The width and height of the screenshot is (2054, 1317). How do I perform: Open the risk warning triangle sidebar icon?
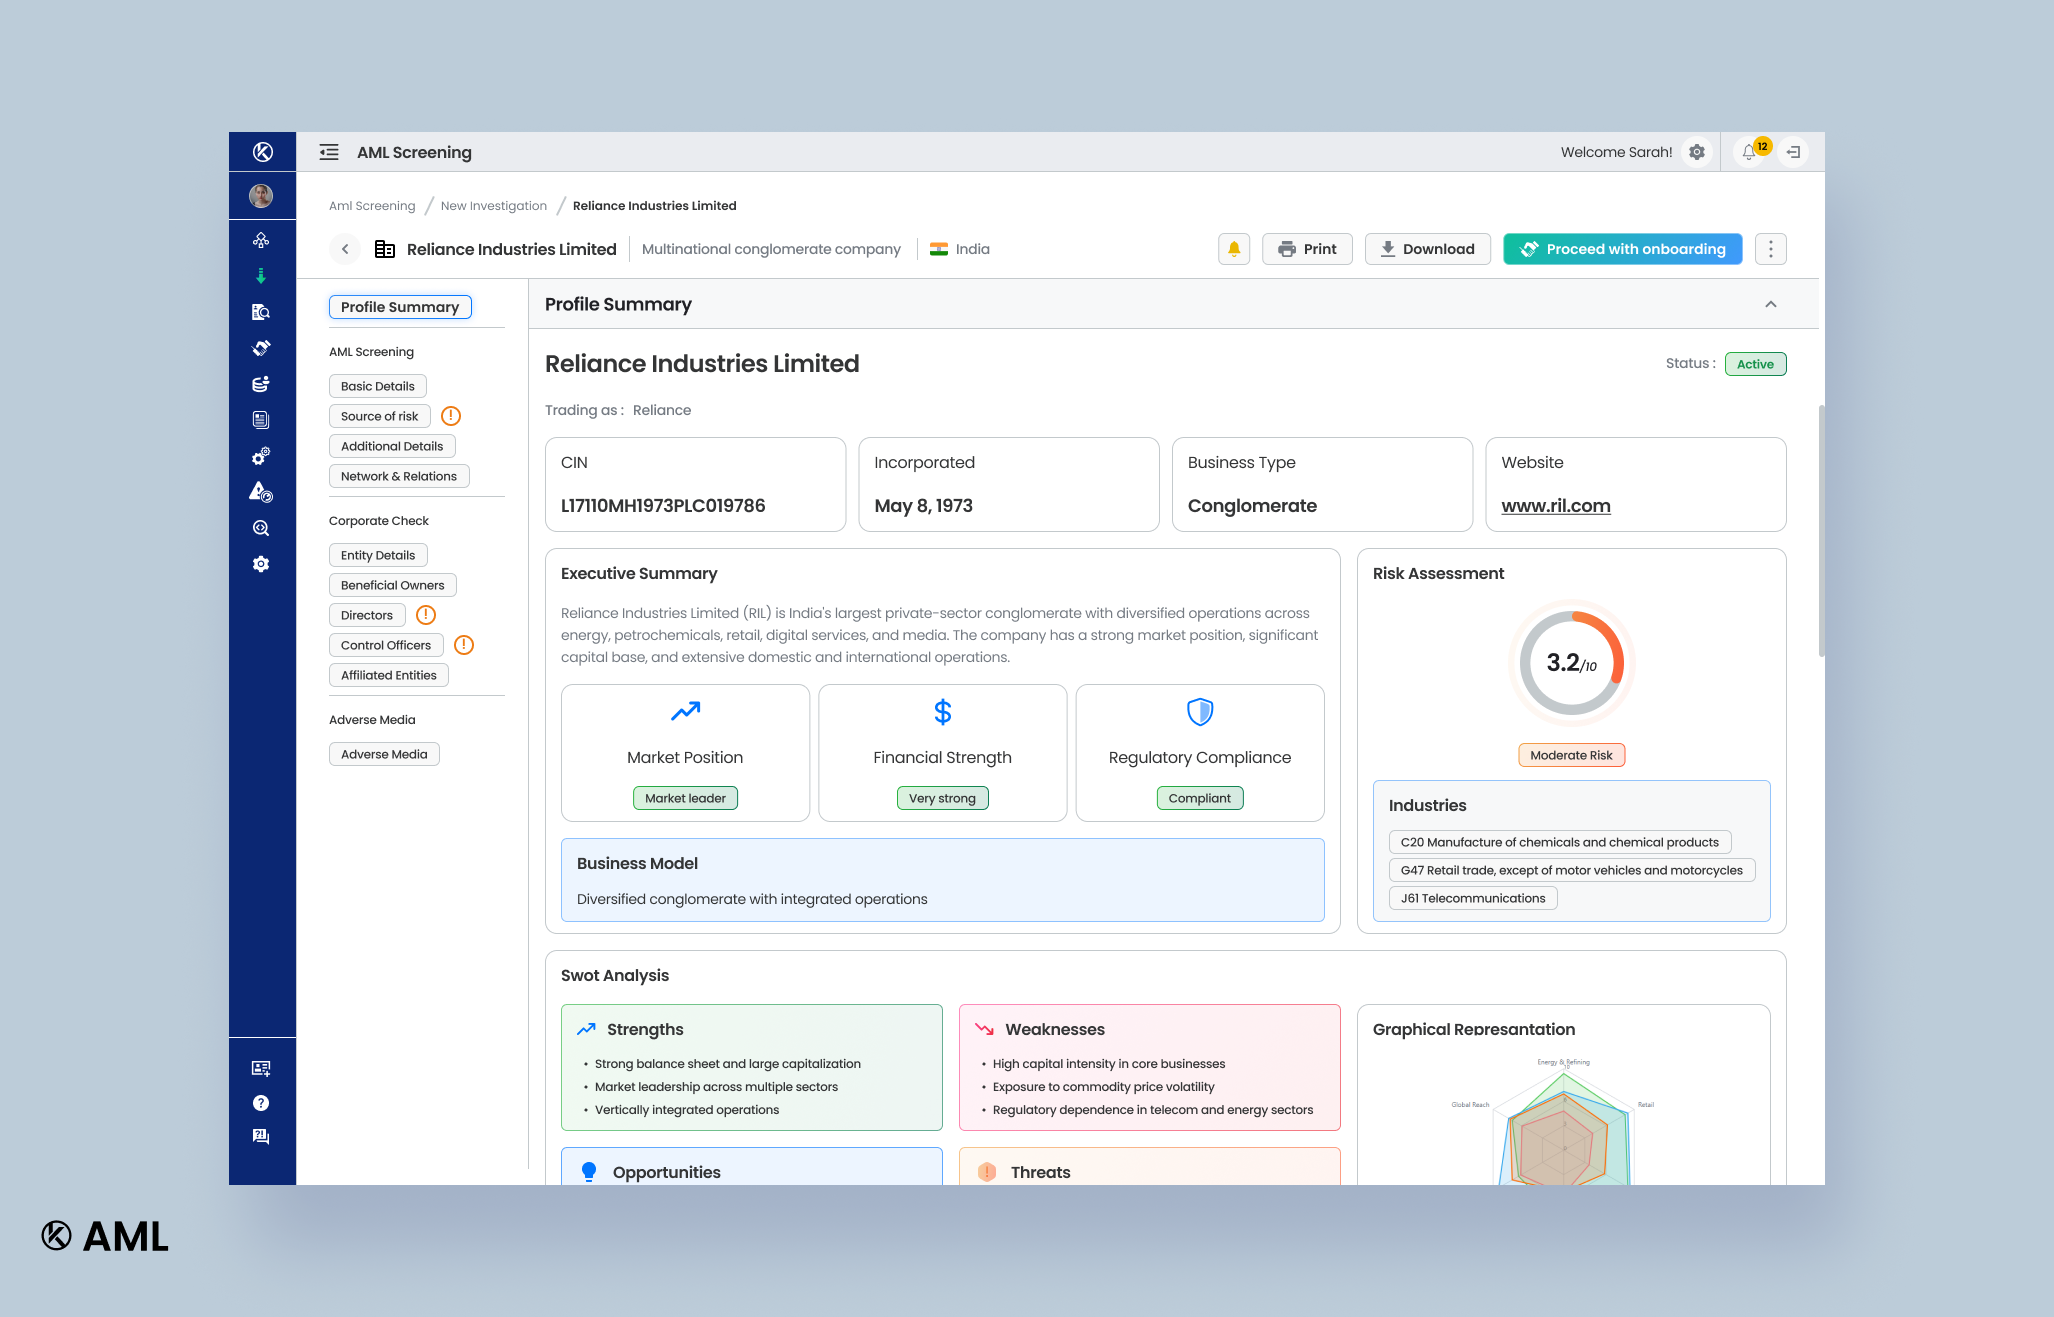[261, 492]
